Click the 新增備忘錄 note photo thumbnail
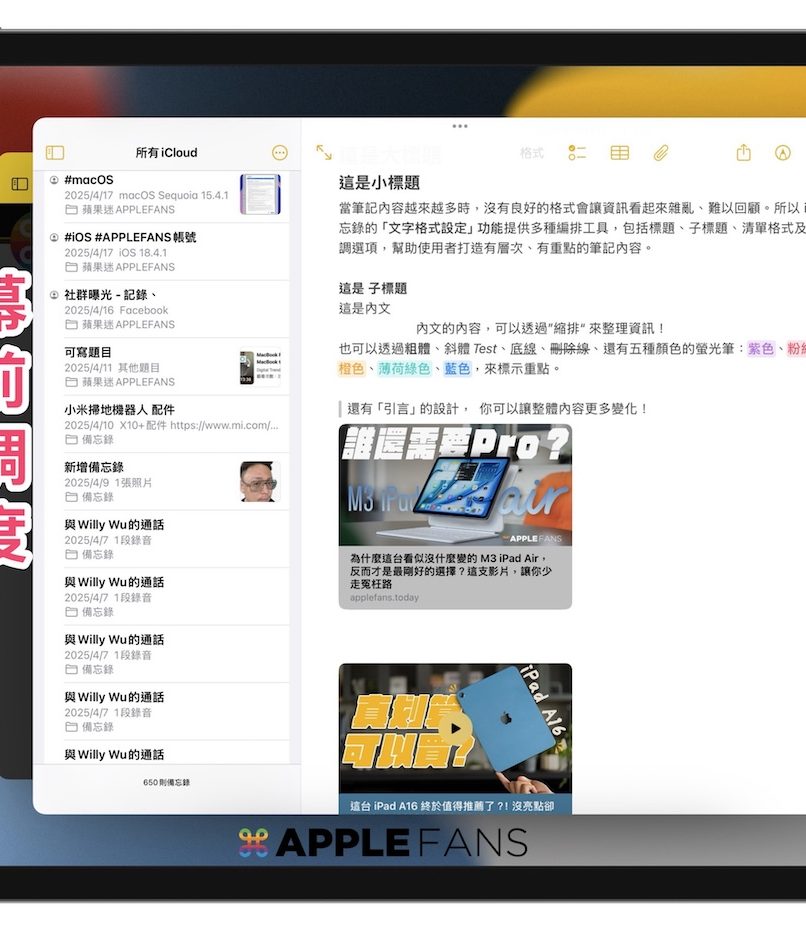The image size is (806, 932). pos(260,481)
